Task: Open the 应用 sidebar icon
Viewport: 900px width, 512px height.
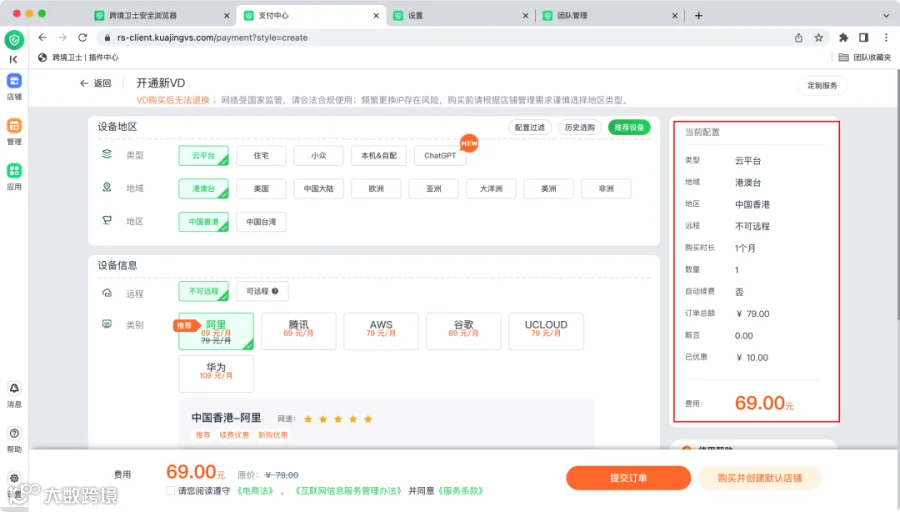Action: [14, 170]
